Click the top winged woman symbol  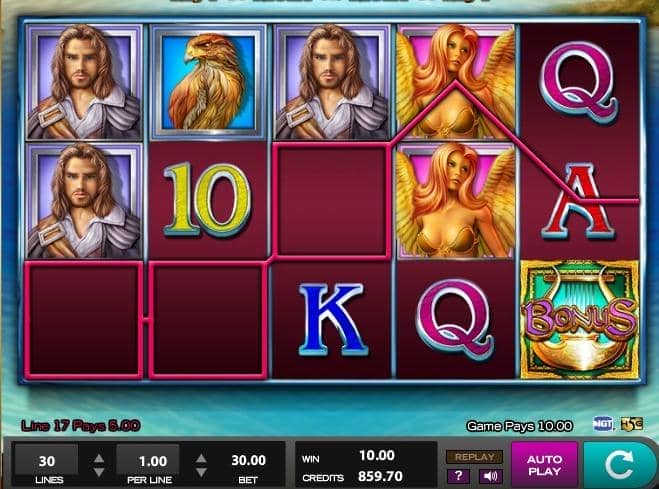pyautogui.click(x=456, y=82)
